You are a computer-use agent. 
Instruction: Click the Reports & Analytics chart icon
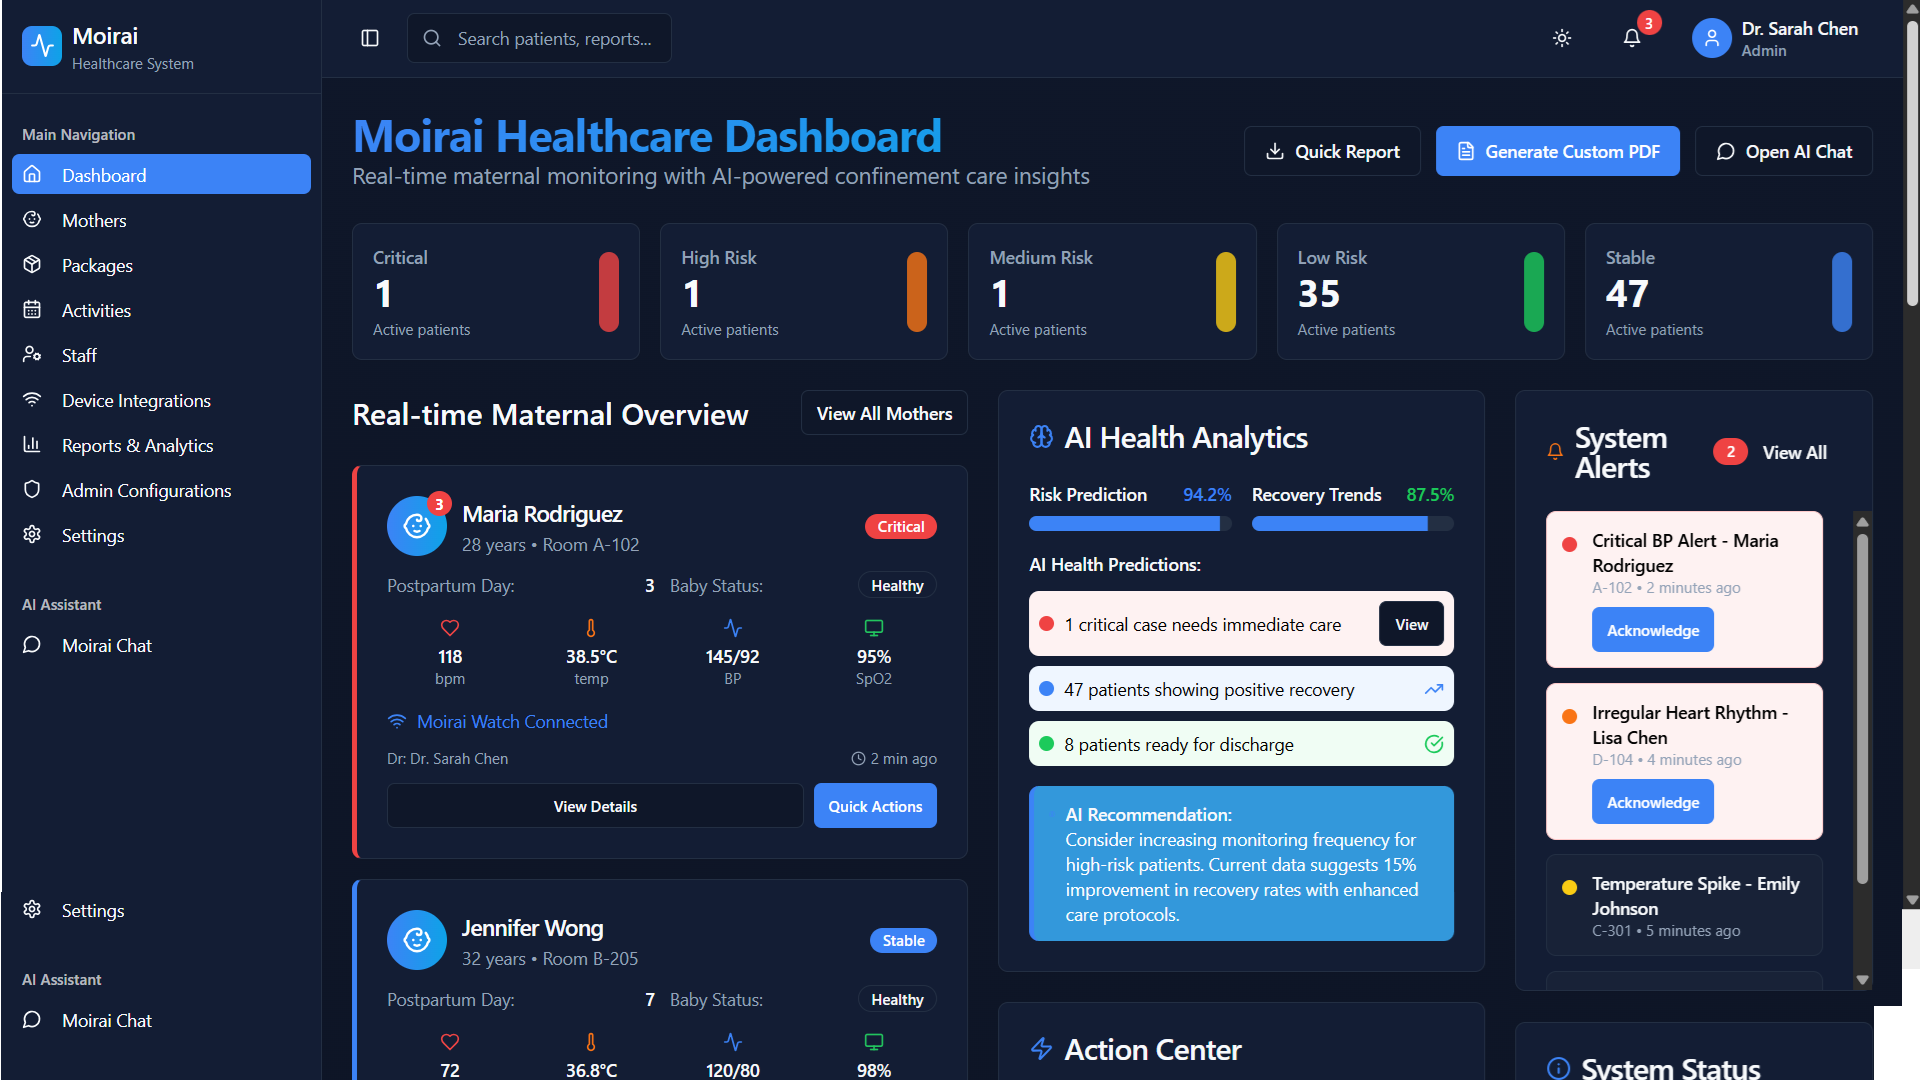pyautogui.click(x=33, y=445)
